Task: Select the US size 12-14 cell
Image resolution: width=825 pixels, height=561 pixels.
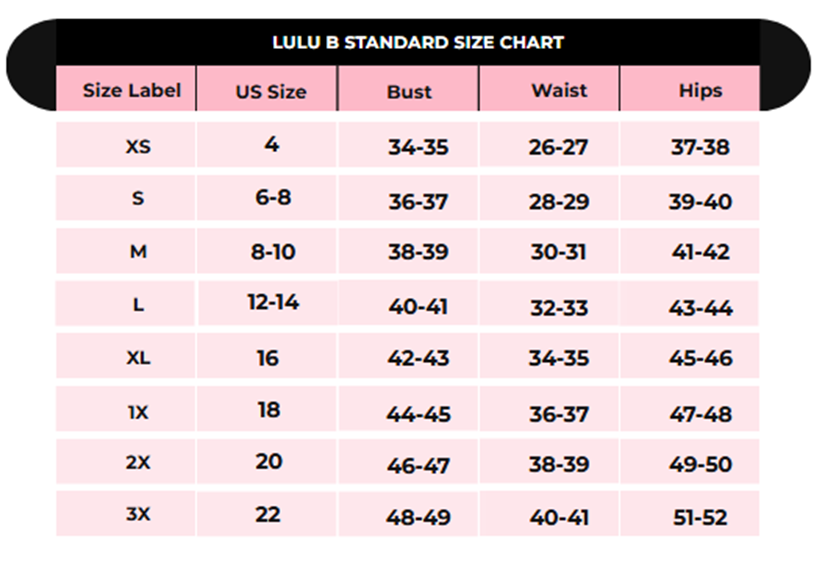Action: (273, 302)
